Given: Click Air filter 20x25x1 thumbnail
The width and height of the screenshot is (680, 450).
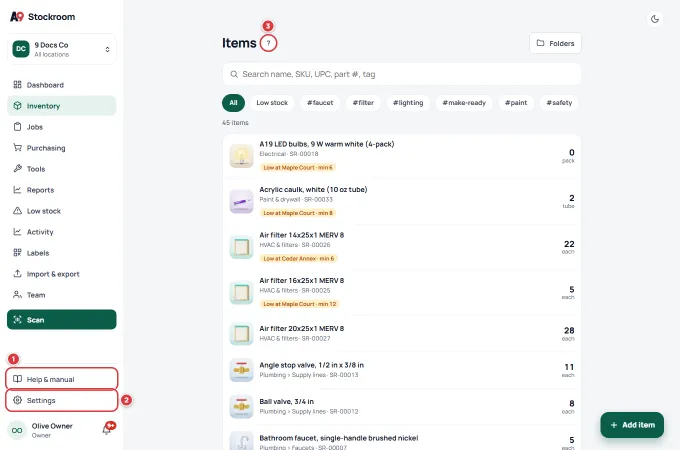Looking at the screenshot, I should pos(241,333).
